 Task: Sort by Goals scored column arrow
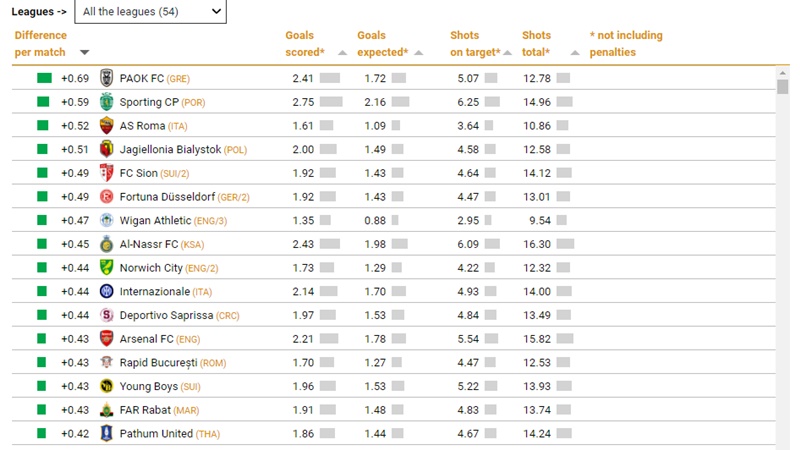coord(342,53)
